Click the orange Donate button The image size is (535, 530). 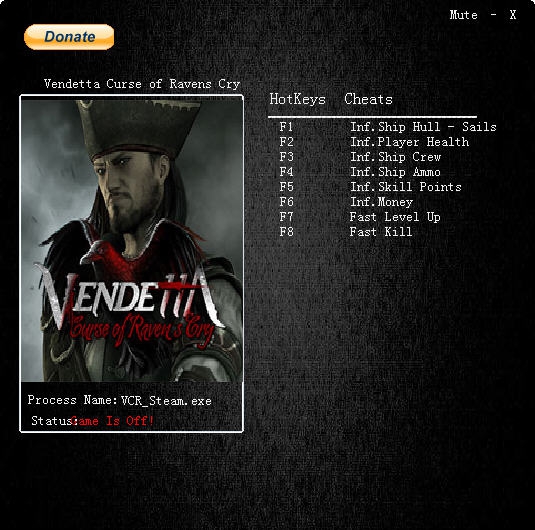pos(69,37)
